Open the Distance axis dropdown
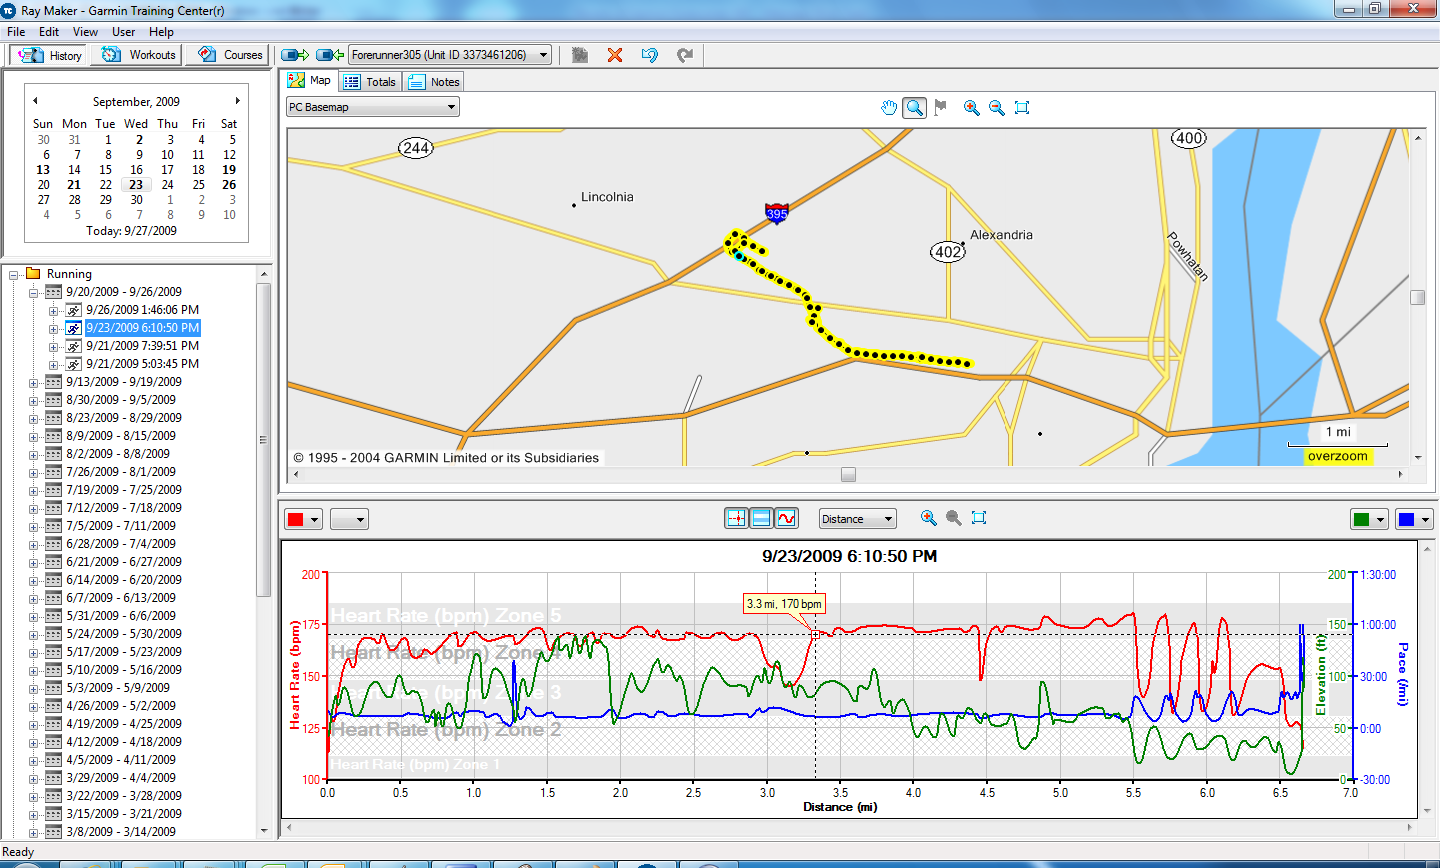 (x=857, y=519)
